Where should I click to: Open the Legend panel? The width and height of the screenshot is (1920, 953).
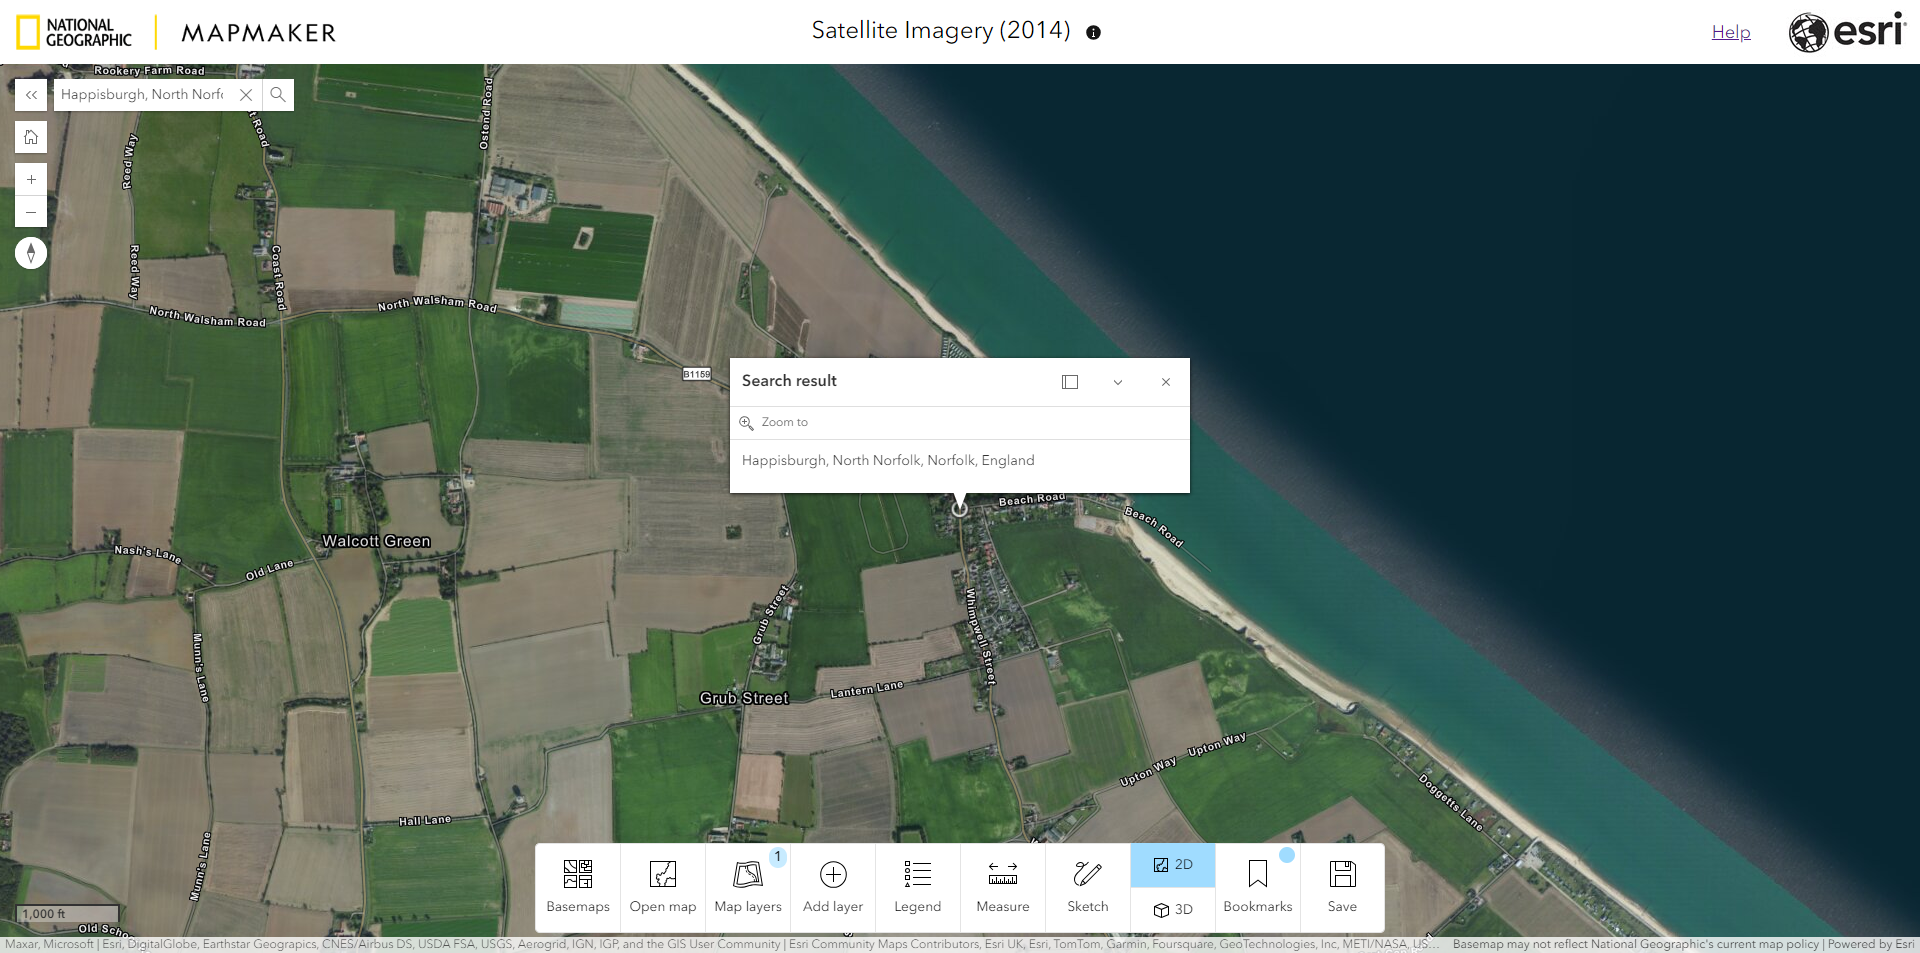(x=917, y=886)
